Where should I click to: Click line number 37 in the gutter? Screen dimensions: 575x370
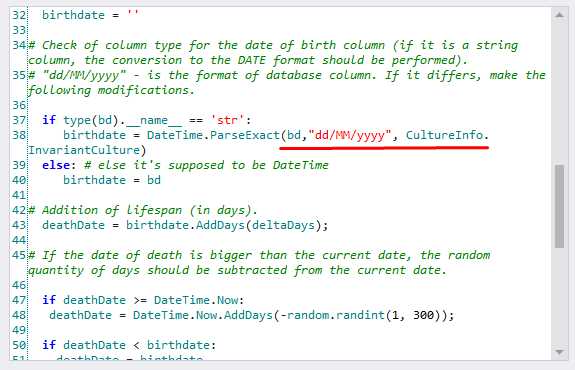[19, 120]
